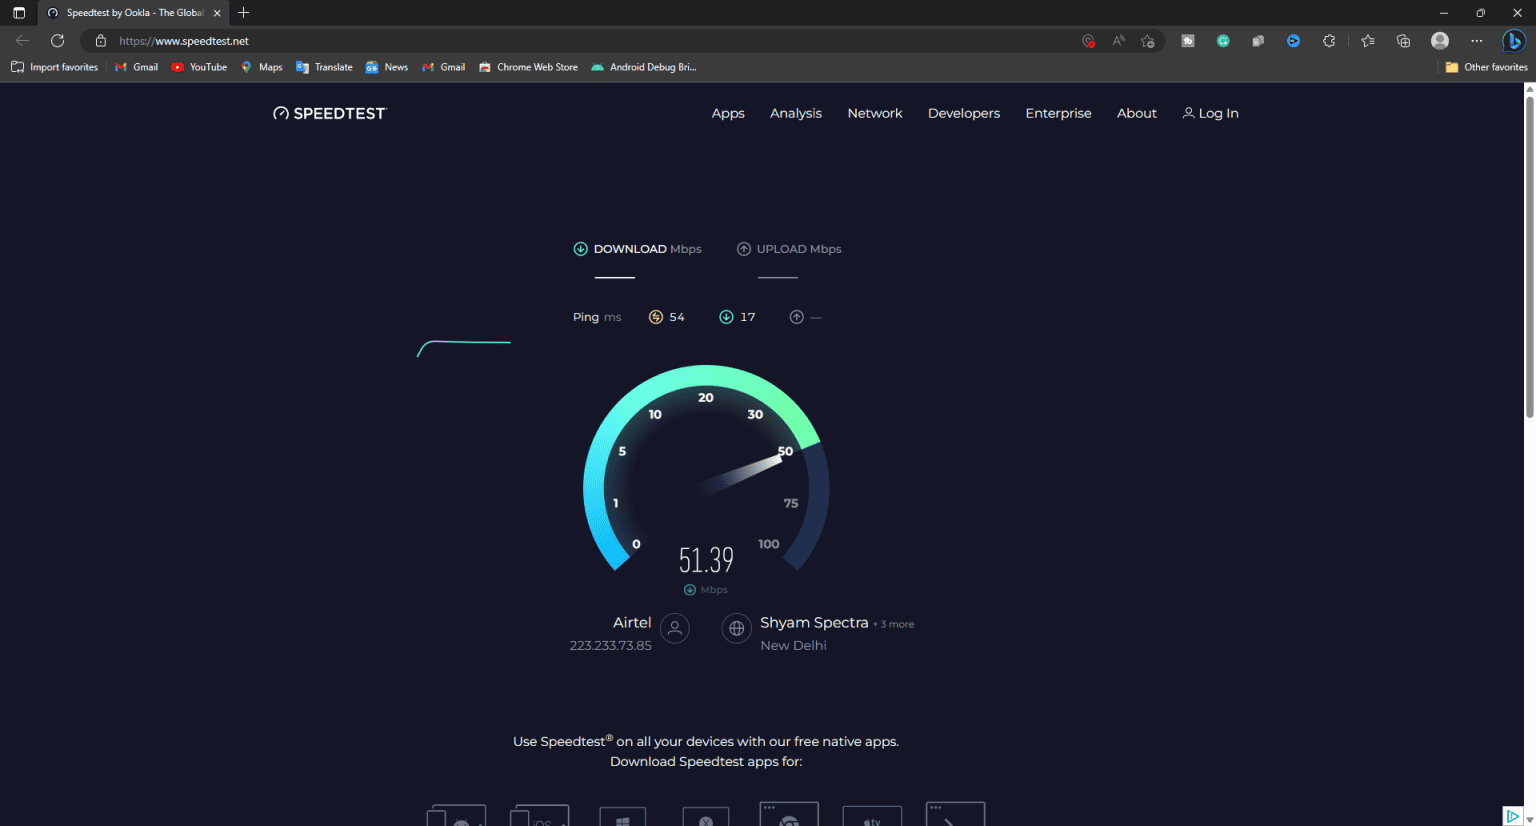Open browser profile avatar

pyautogui.click(x=1440, y=41)
